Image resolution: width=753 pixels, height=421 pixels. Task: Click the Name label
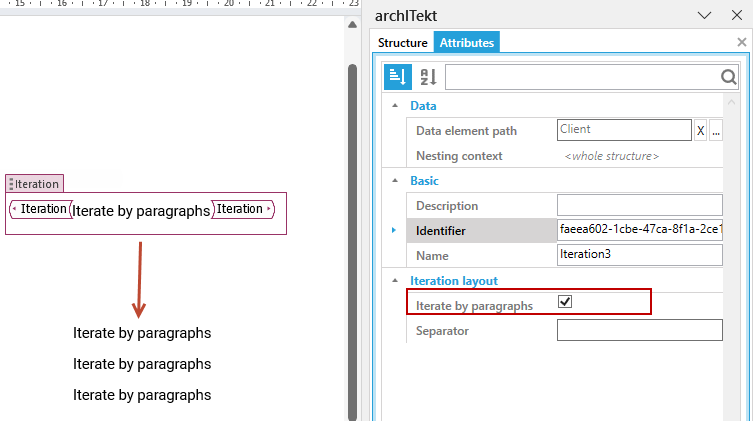(x=432, y=256)
